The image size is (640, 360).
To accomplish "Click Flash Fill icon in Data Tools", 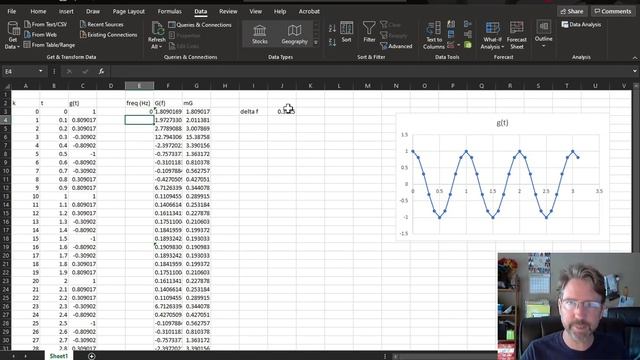I will click(x=451, y=24).
